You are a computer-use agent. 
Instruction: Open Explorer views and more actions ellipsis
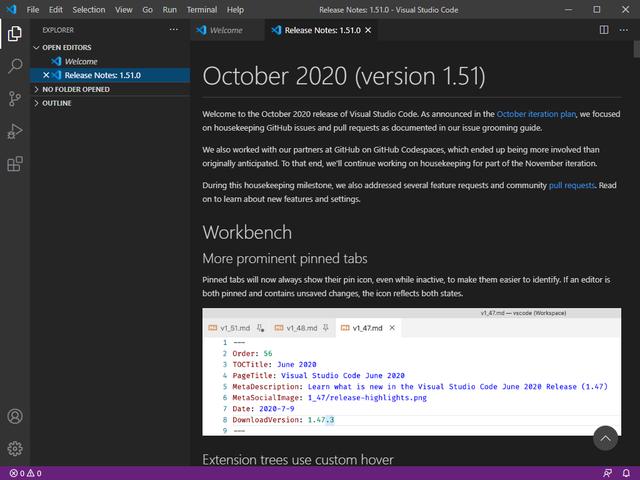173,29
